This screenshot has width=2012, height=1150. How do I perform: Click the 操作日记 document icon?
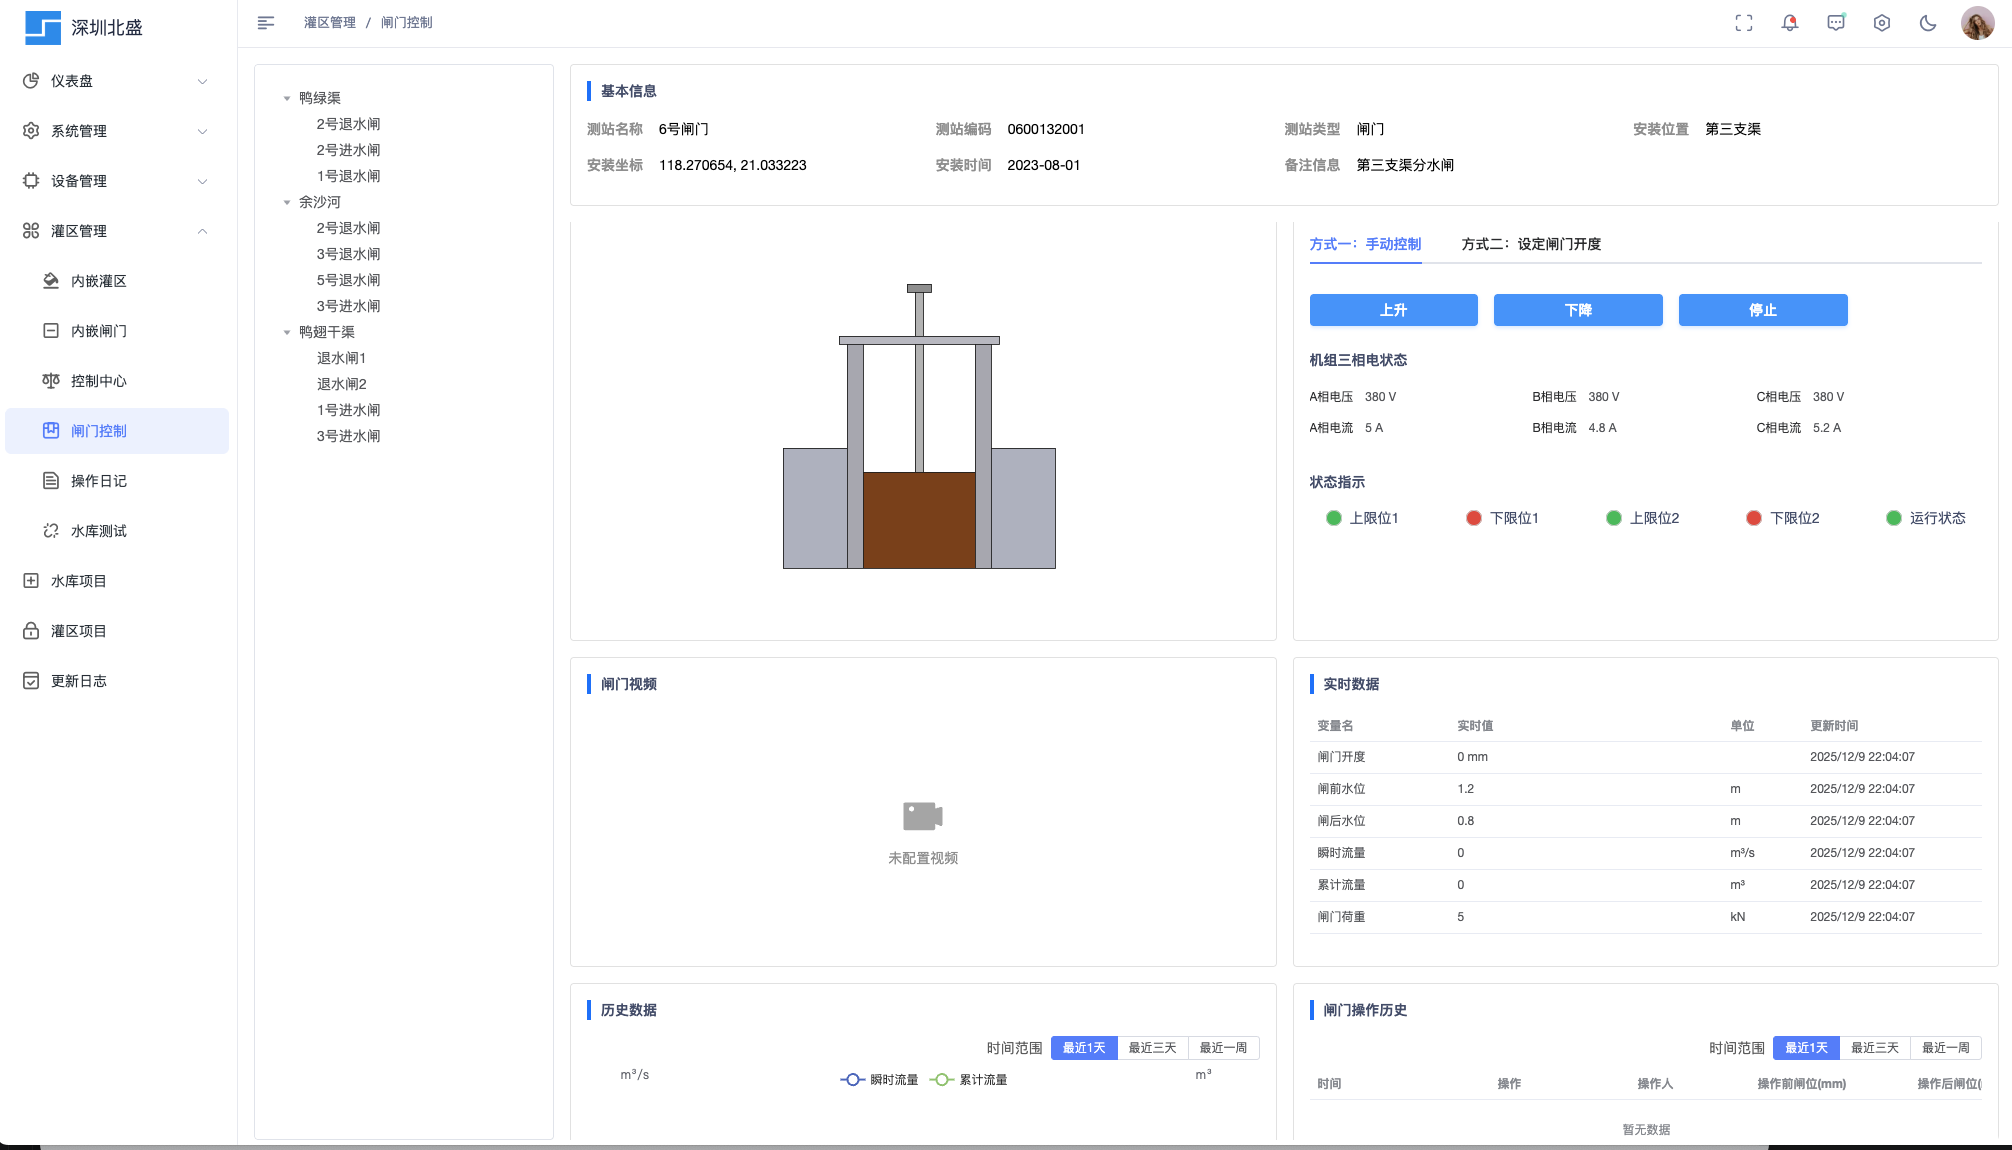[51, 481]
